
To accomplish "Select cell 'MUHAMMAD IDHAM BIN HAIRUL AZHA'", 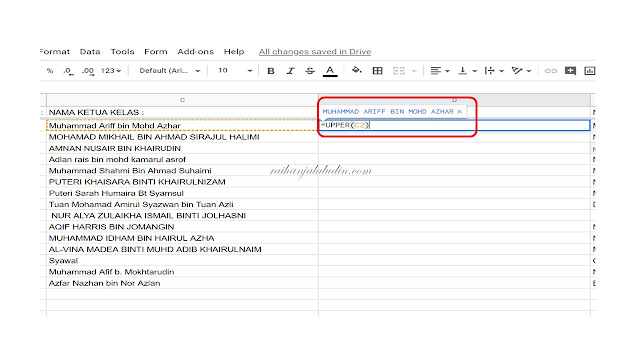I will point(182,238).
